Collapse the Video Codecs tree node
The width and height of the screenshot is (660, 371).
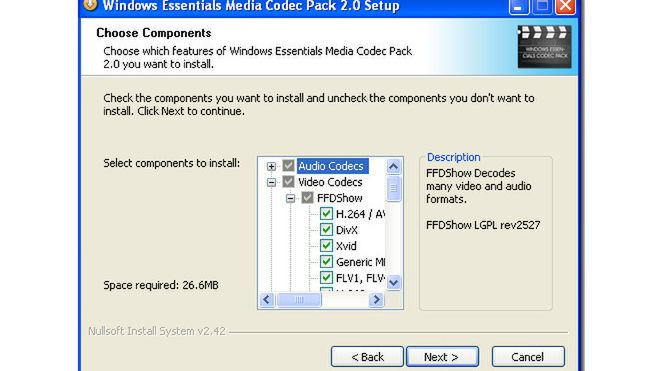tap(271, 182)
